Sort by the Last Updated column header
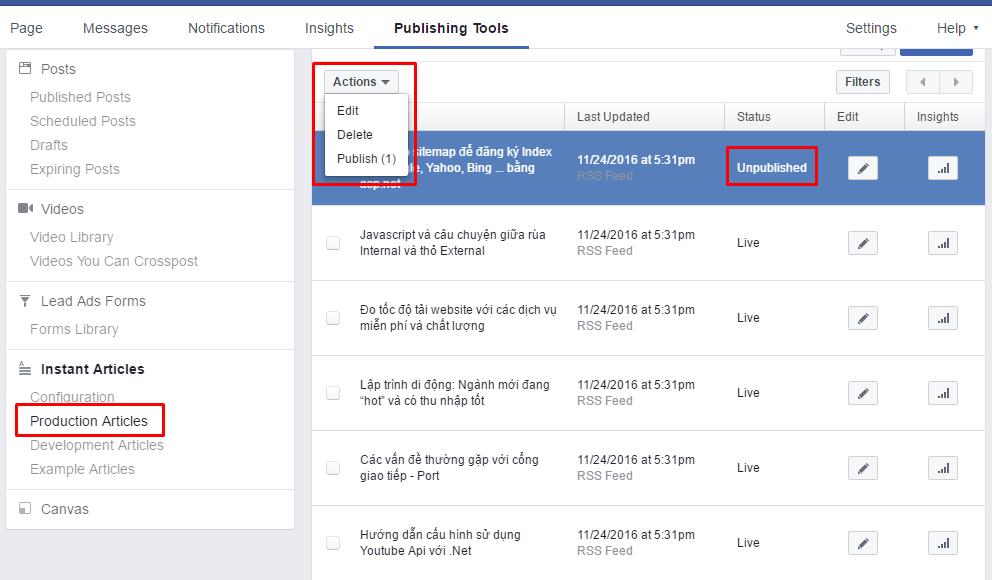The height and width of the screenshot is (580, 992). click(x=613, y=117)
